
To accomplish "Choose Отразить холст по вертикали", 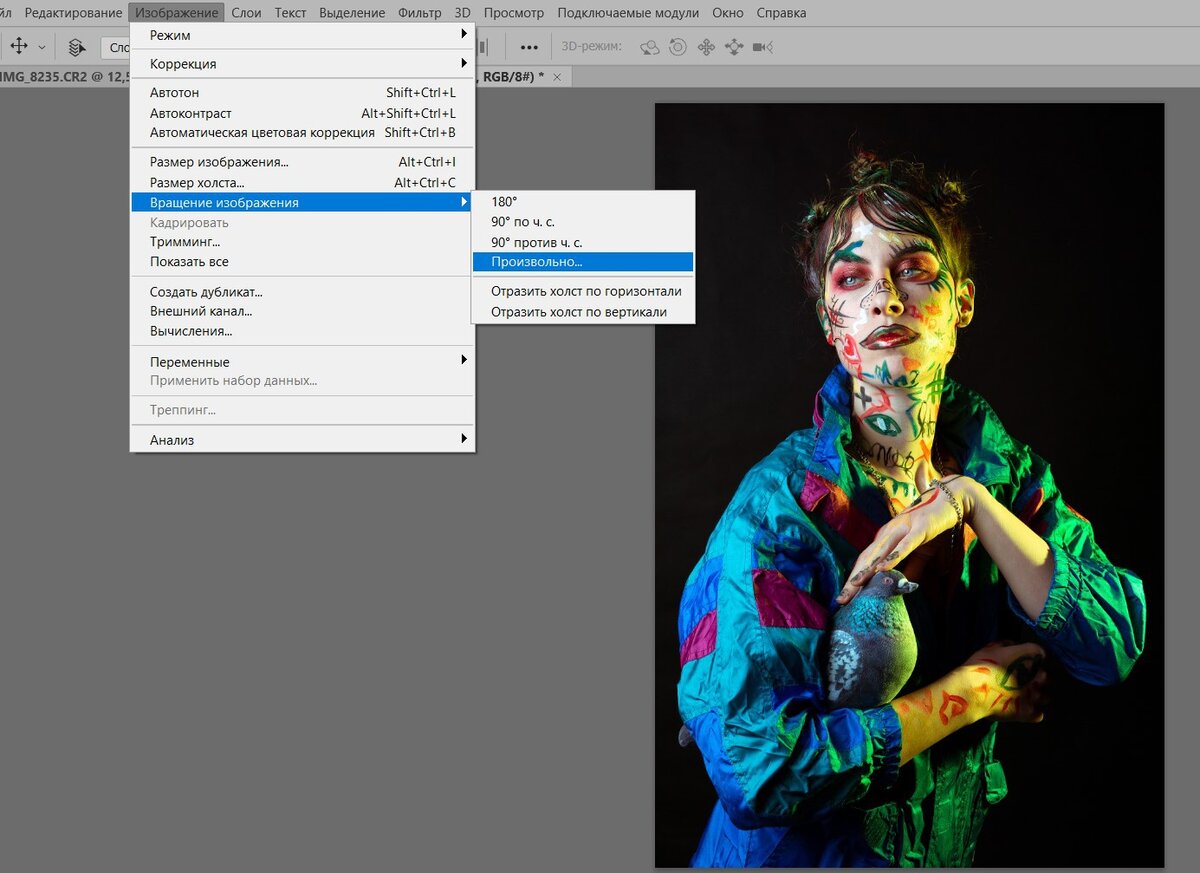I will point(583,312).
